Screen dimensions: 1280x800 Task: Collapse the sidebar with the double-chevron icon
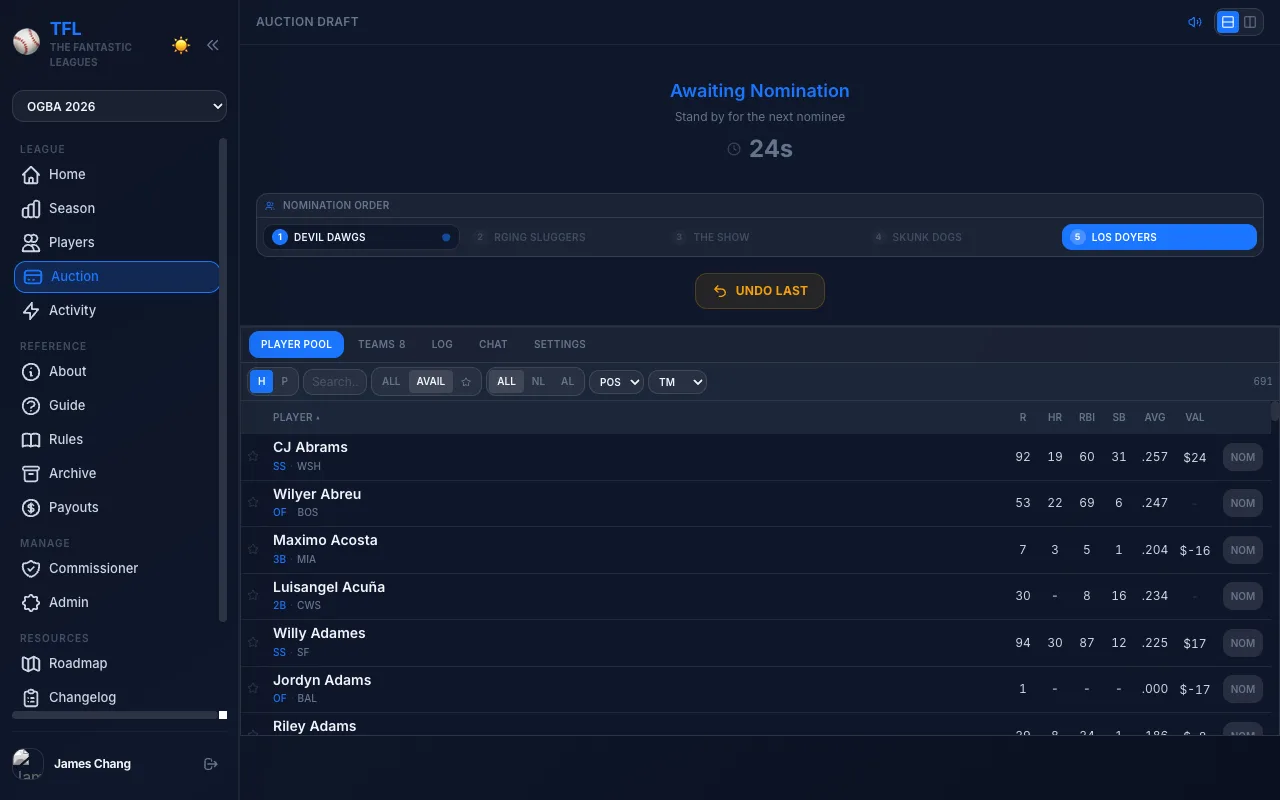pyautogui.click(x=212, y=44)
